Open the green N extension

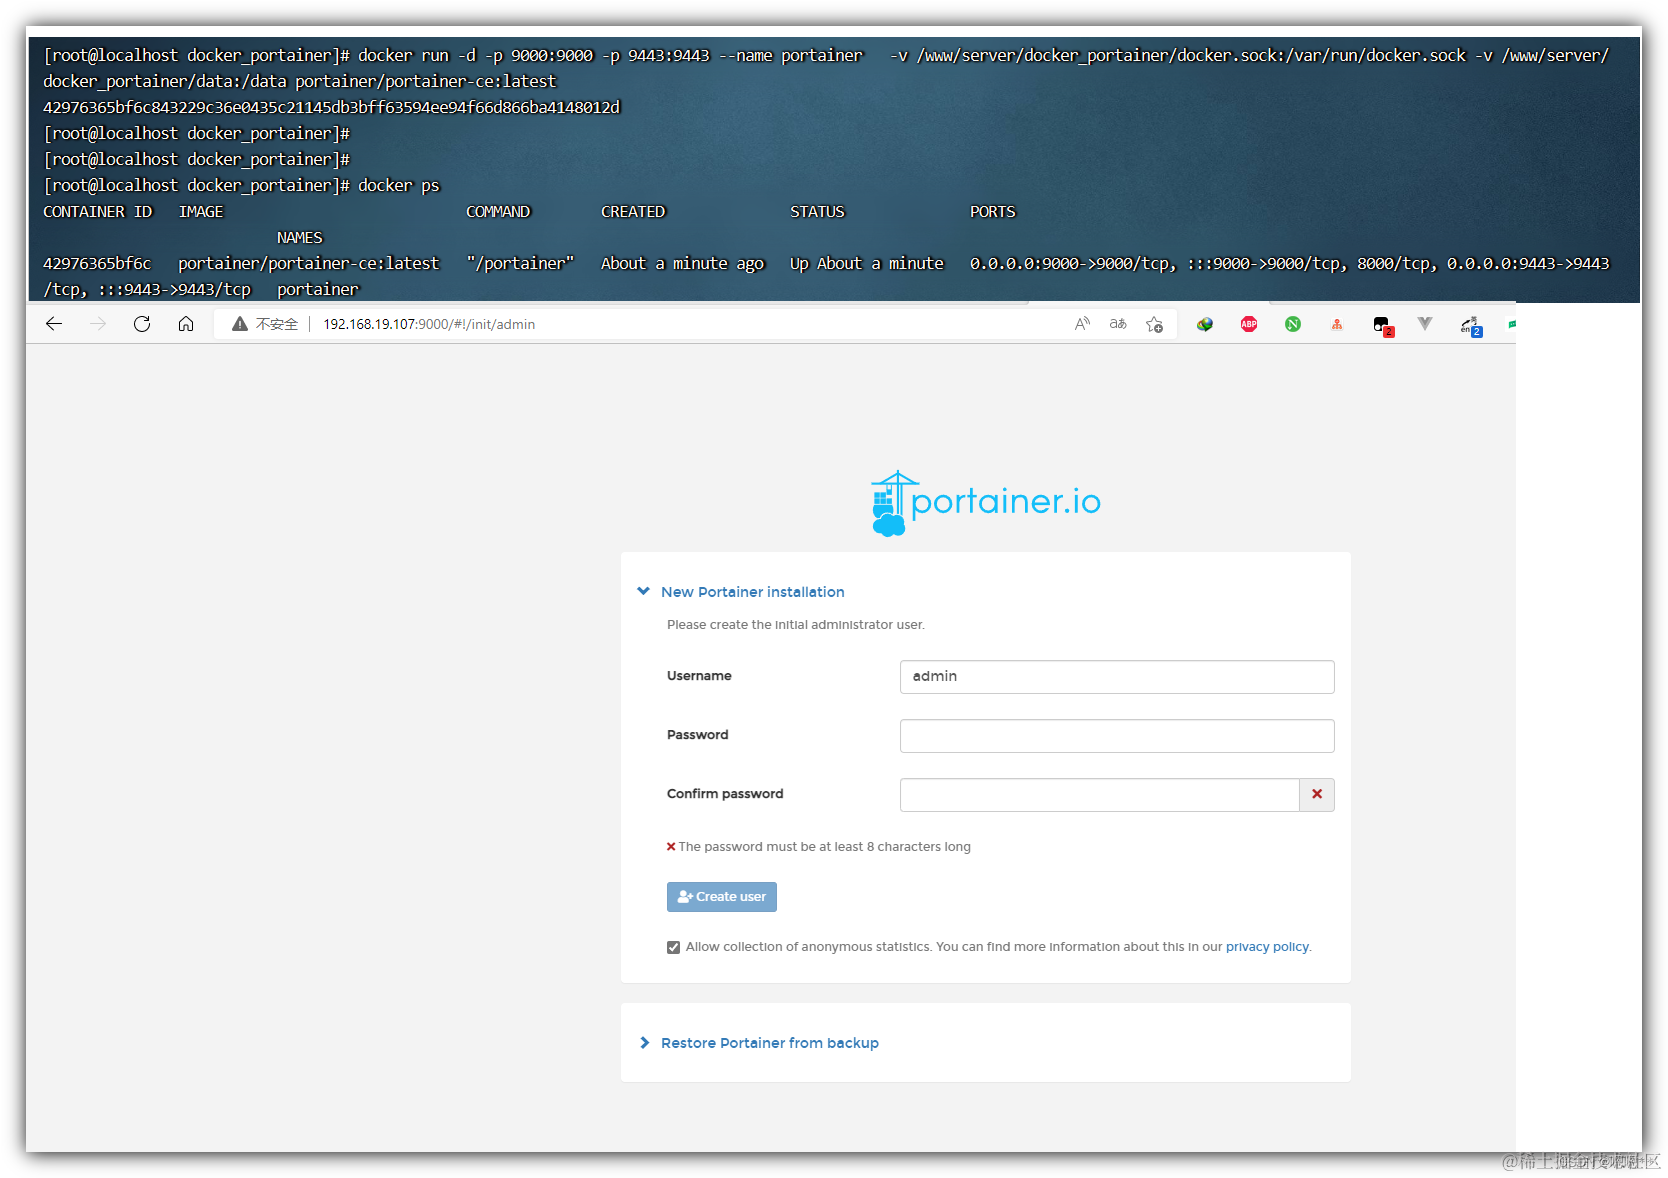point(1293,324)
